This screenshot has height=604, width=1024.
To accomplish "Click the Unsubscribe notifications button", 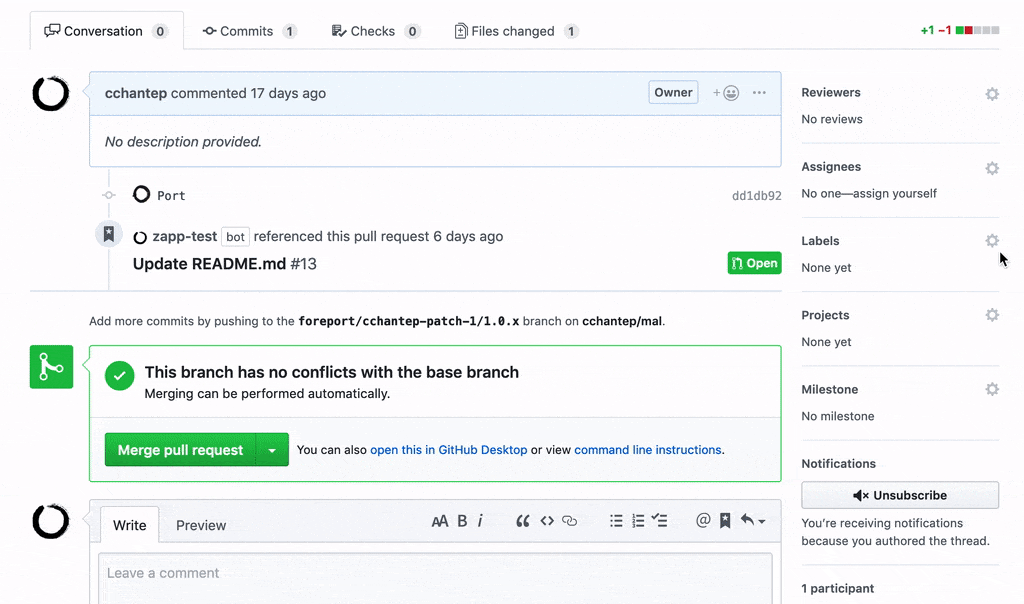I will 900,495.
